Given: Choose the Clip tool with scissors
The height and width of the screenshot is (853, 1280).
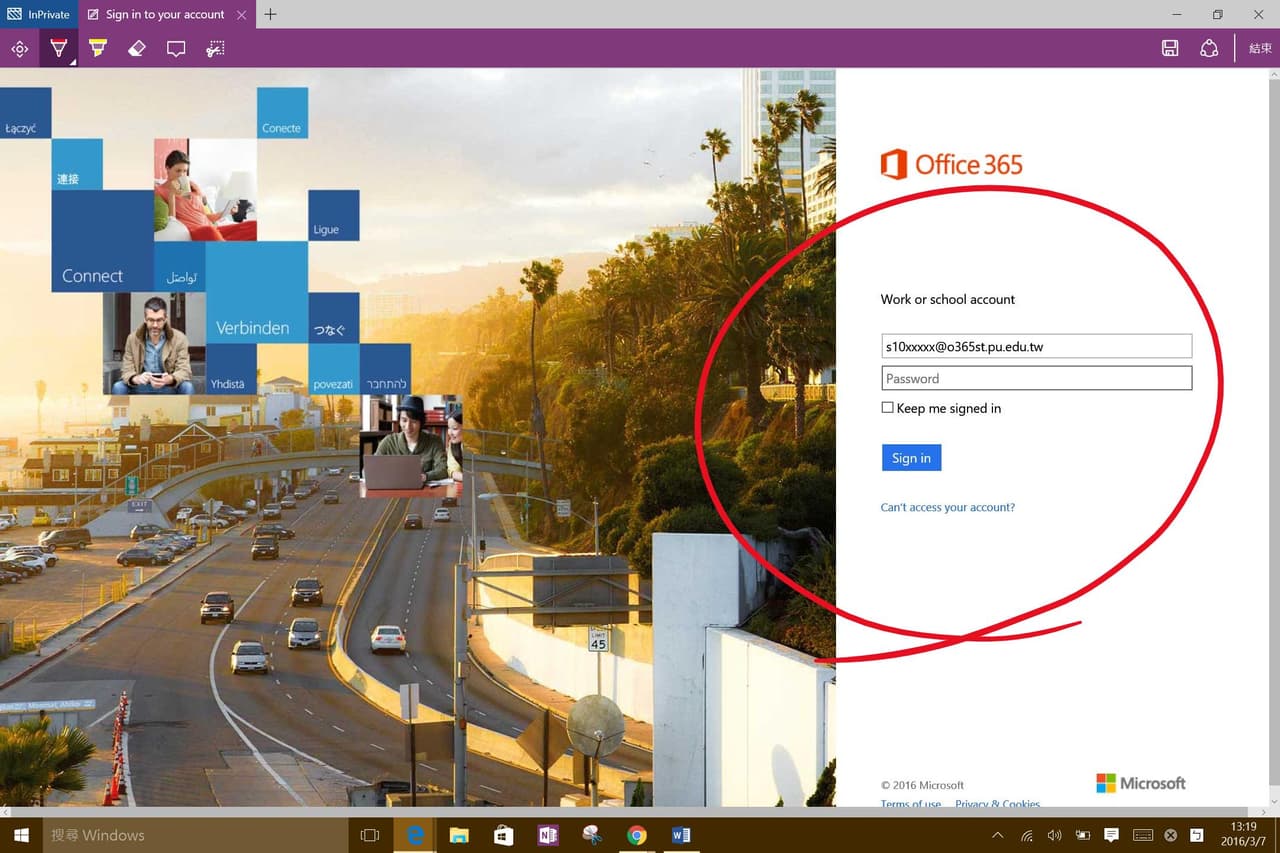Looking at the screenshot, I should tap(215, 48).
